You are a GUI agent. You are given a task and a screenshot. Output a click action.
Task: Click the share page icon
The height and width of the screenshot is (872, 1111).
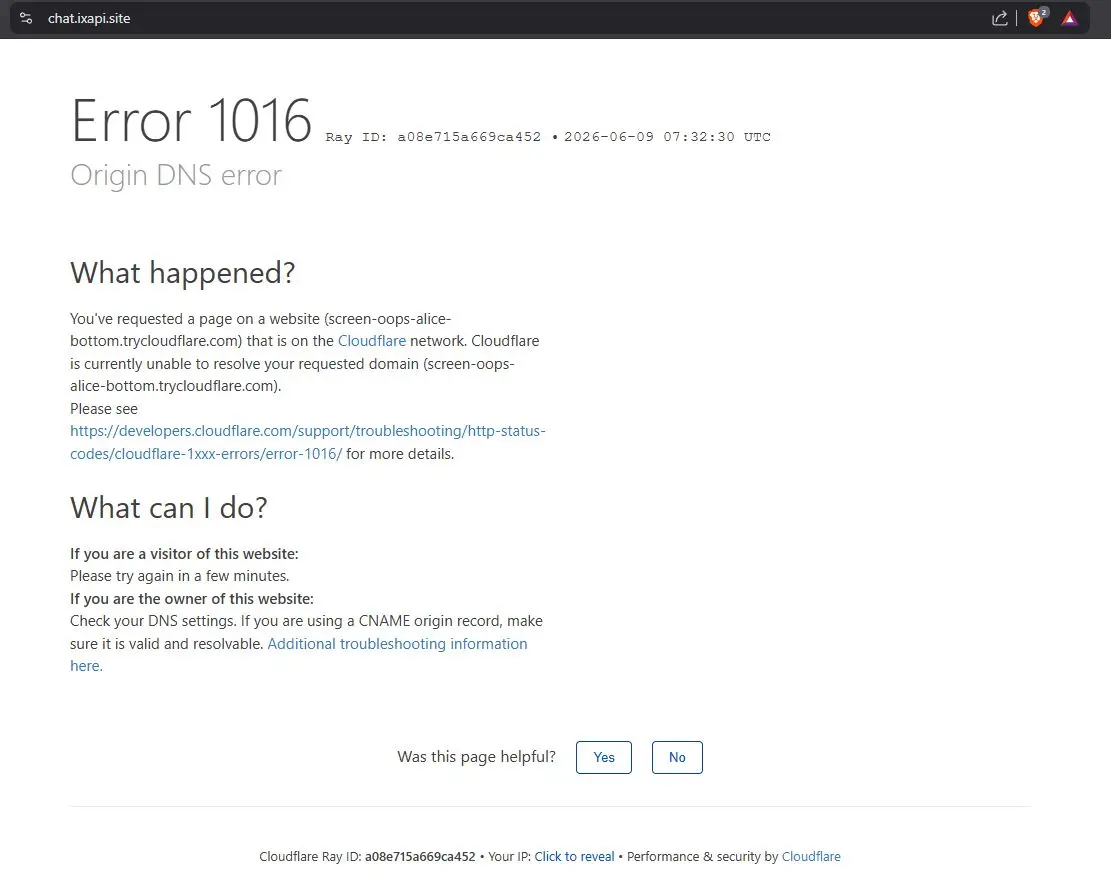click(999, 18)
